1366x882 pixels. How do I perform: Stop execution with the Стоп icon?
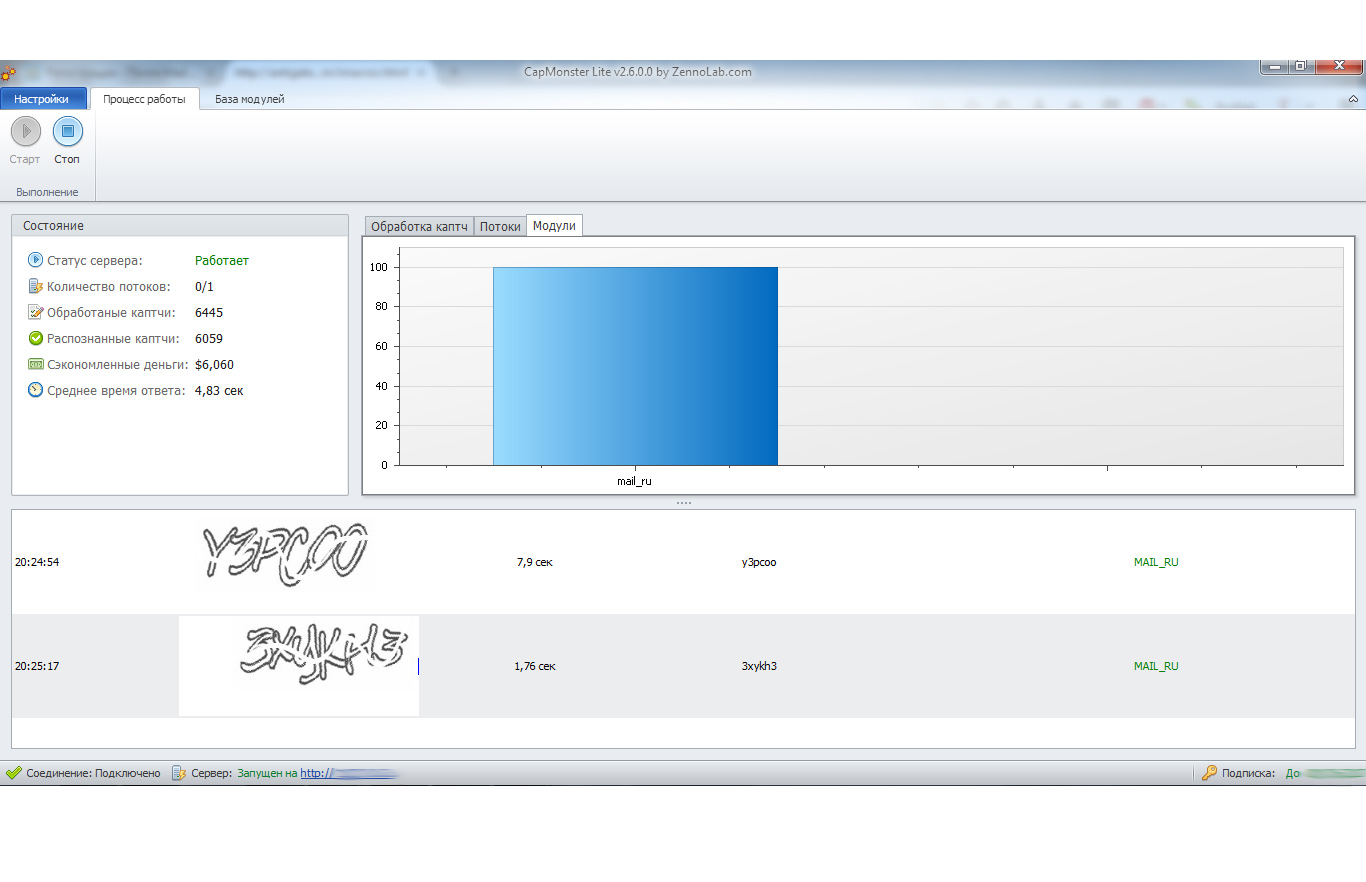click(x=68, y=131)
